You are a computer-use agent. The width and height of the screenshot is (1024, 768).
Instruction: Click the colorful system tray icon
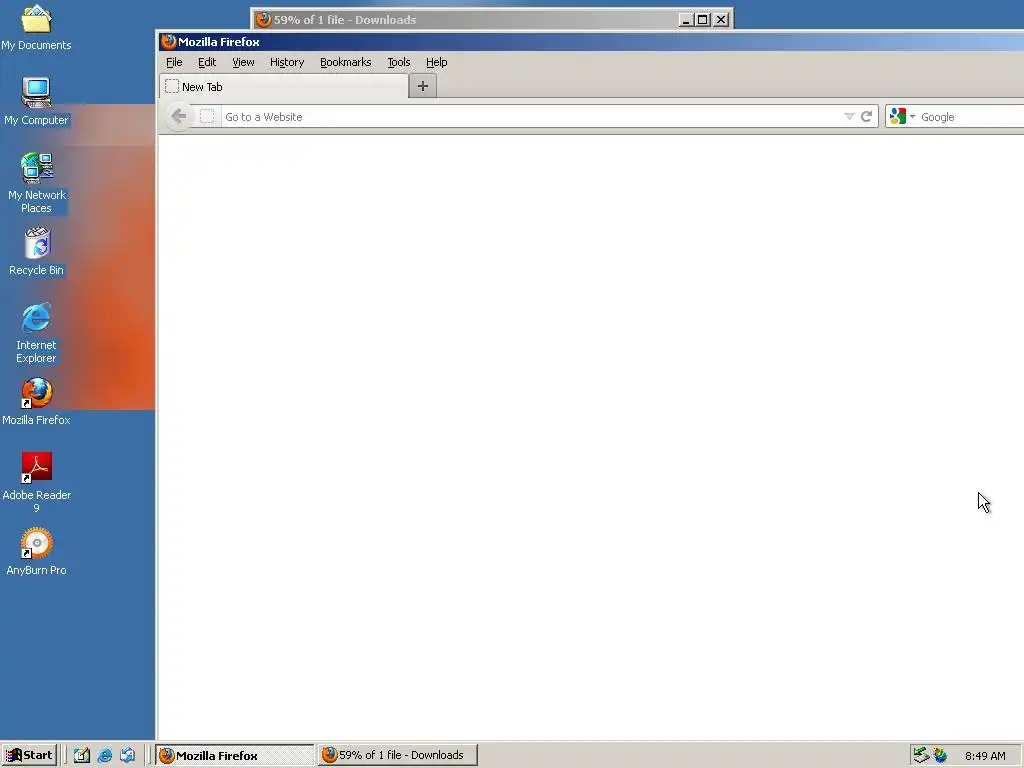(x=940, y=756)
